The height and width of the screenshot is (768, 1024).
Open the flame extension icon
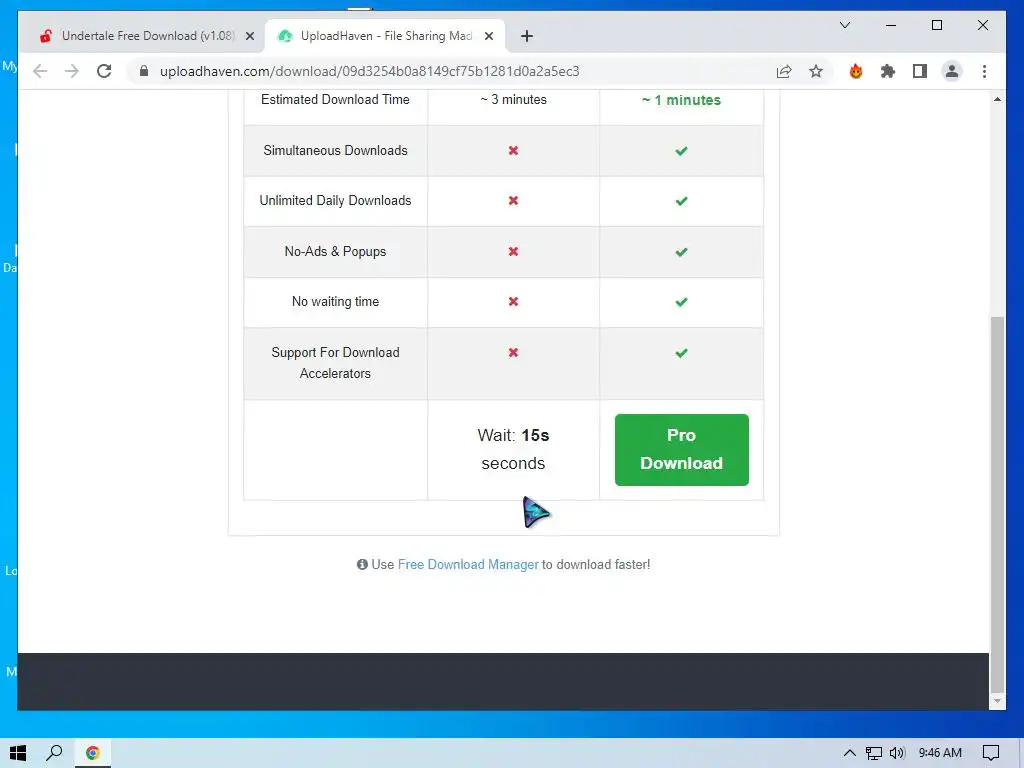click(856, 71)
